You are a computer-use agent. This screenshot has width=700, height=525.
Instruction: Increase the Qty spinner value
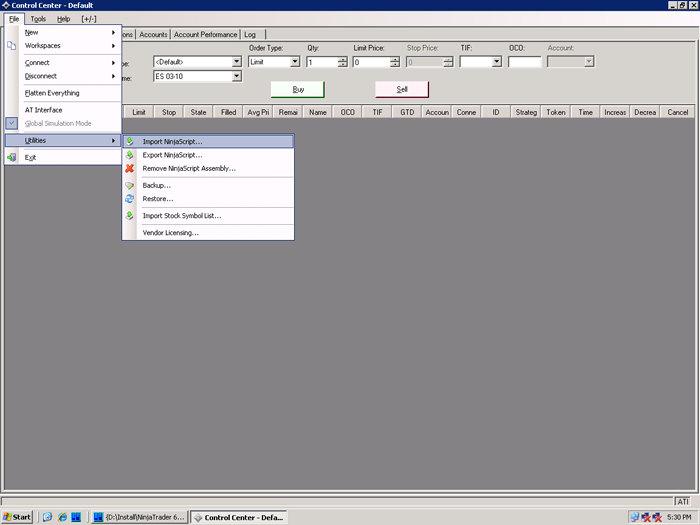point(342,59)
